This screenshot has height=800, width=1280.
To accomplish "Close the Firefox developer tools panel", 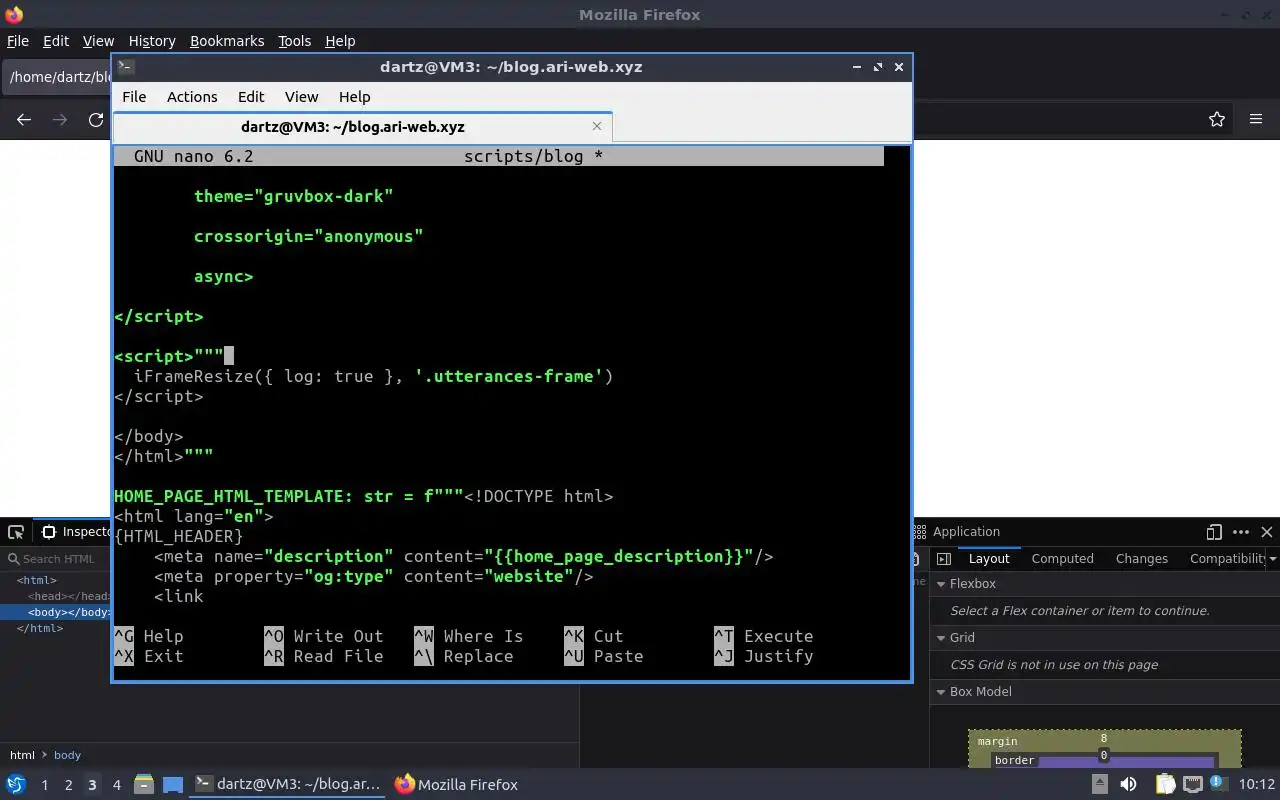I will pyautogui.click(x=1267, y=532).
